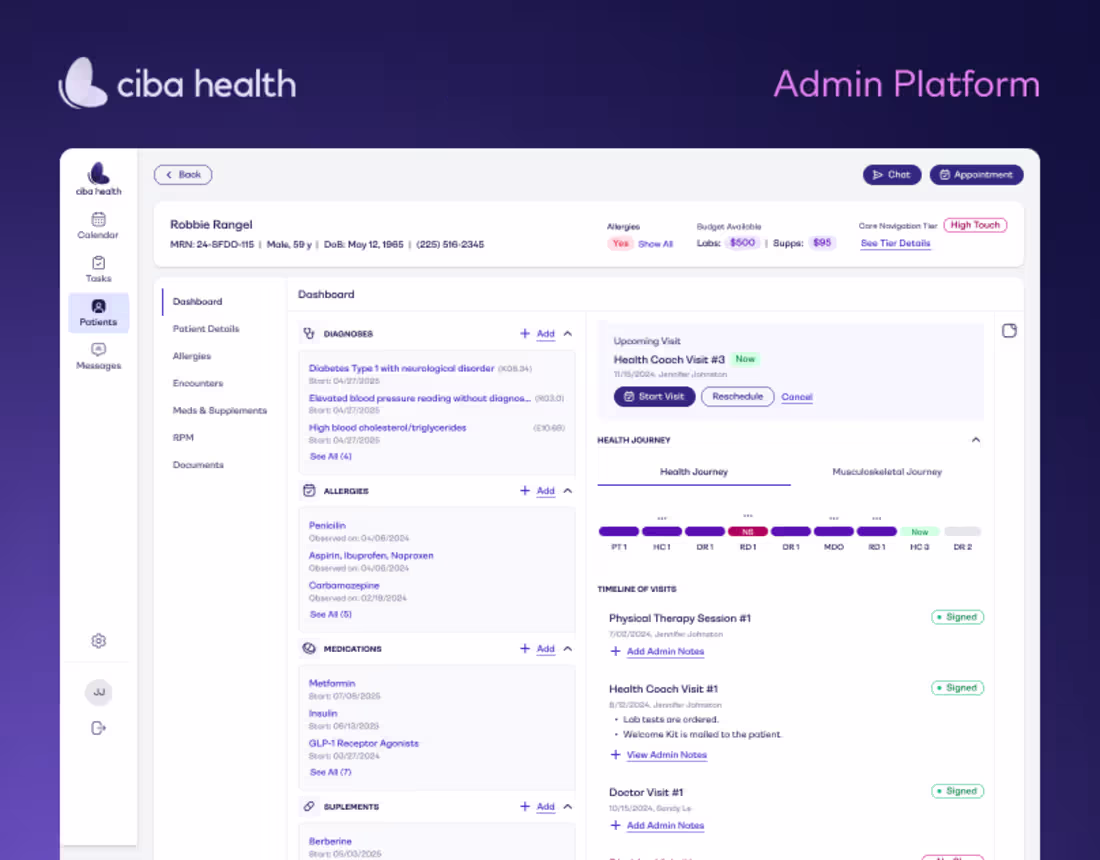This screenshot has width=1100, height=860.
Task: Collapse the Health Journey section
Action: [975, 439]
